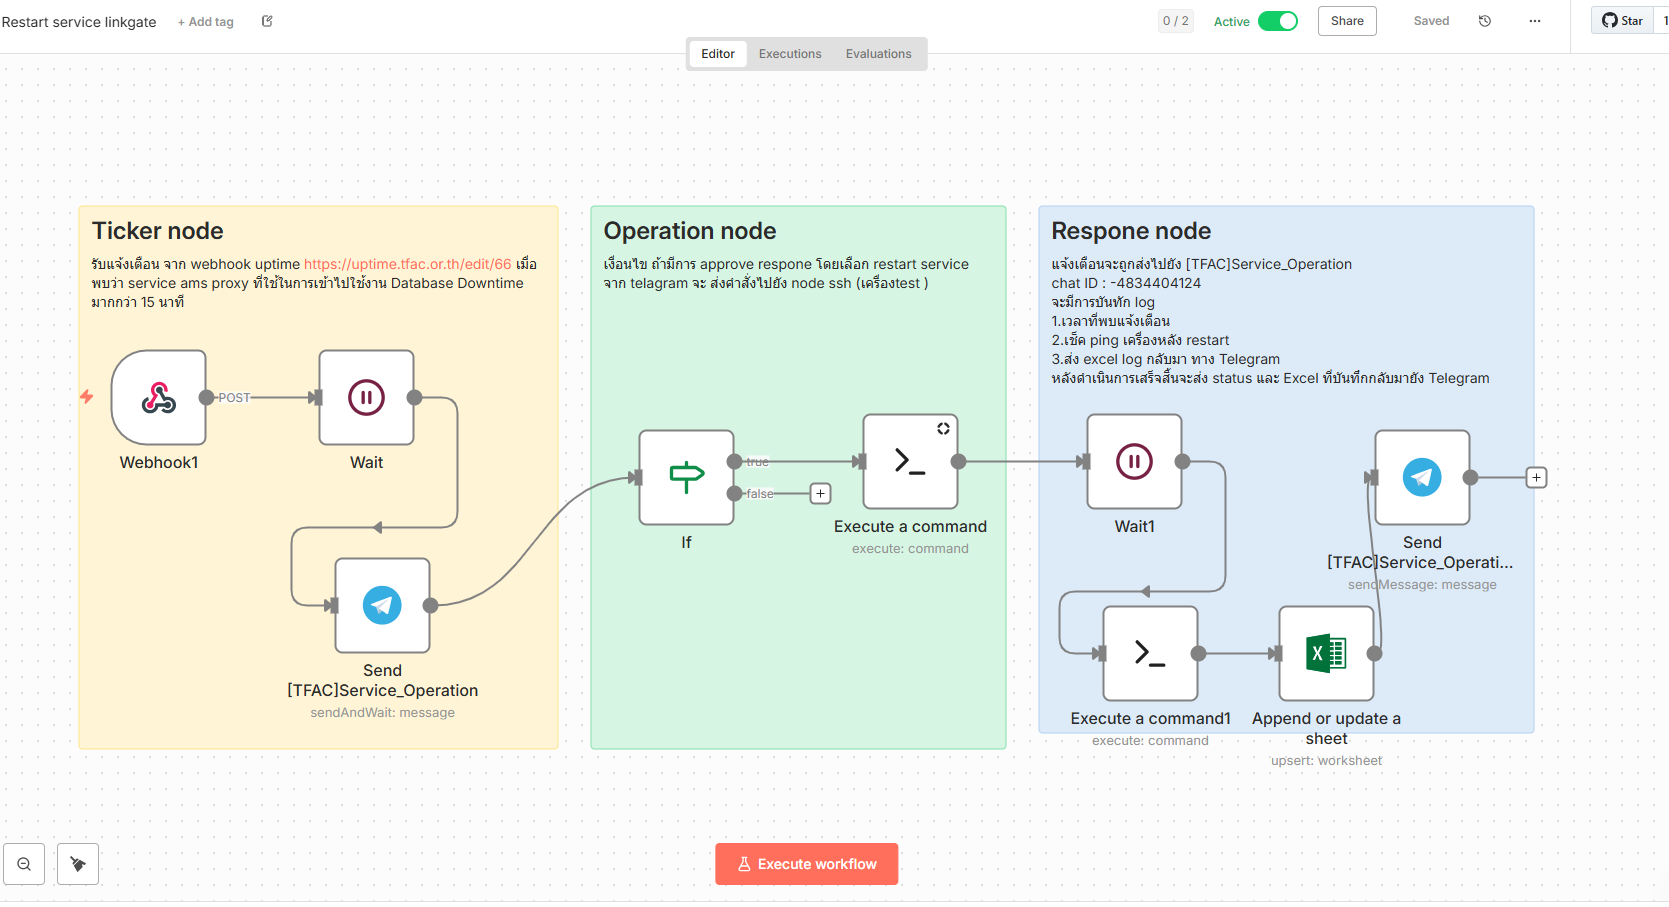Click the zoom magnifier tool

(x=24, y=863)
